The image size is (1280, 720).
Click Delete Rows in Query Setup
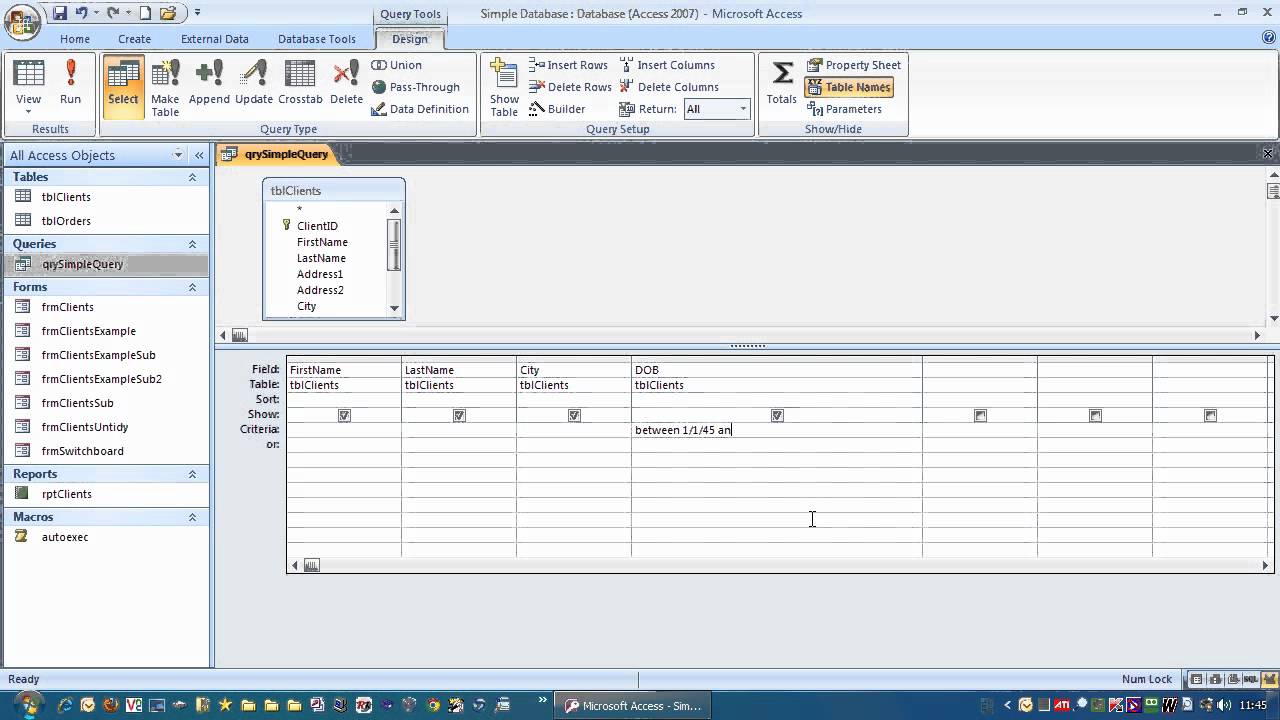point(570,87)
